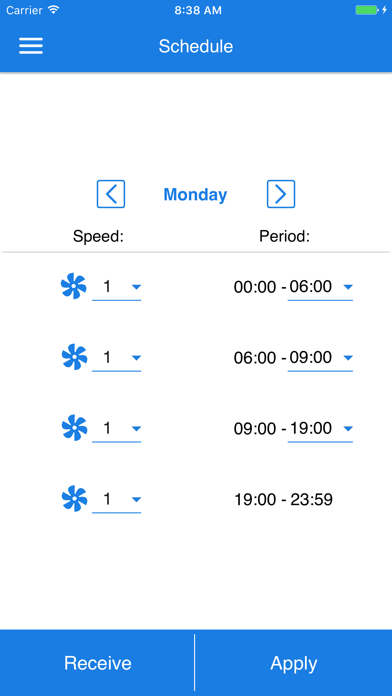The image size is (392, 696).
Task: Open speed dropdown for 06:00 - 09:00 row
Action: pyautogui.click(x=116, y=359)
